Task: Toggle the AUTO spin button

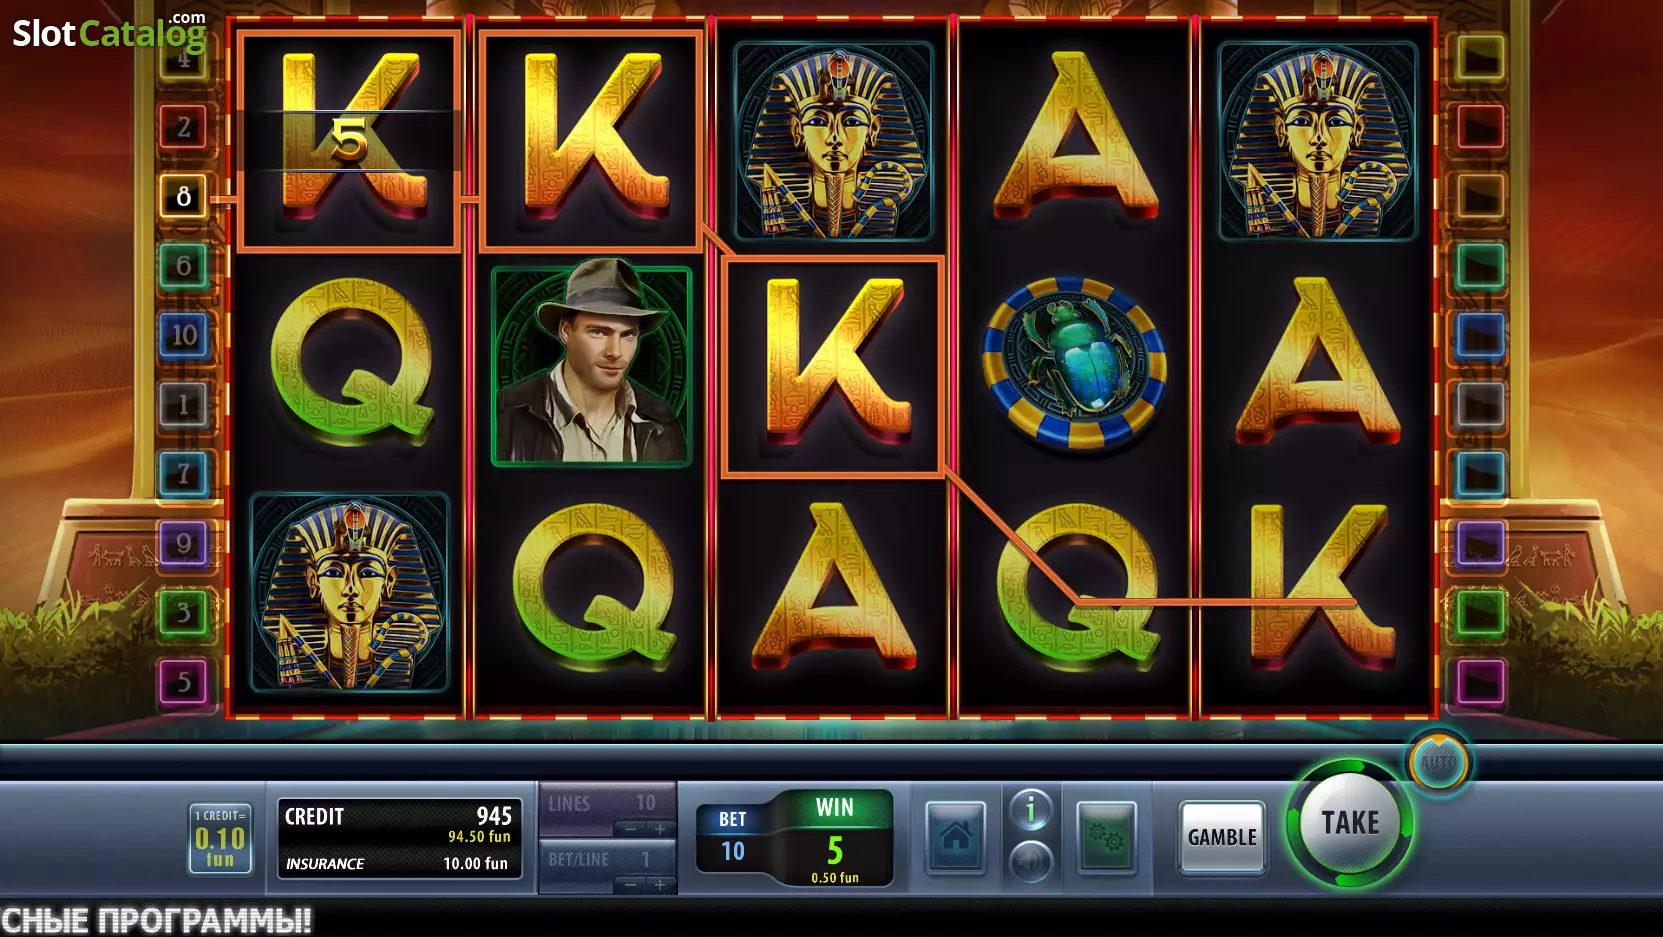Action: [1438, 763]
